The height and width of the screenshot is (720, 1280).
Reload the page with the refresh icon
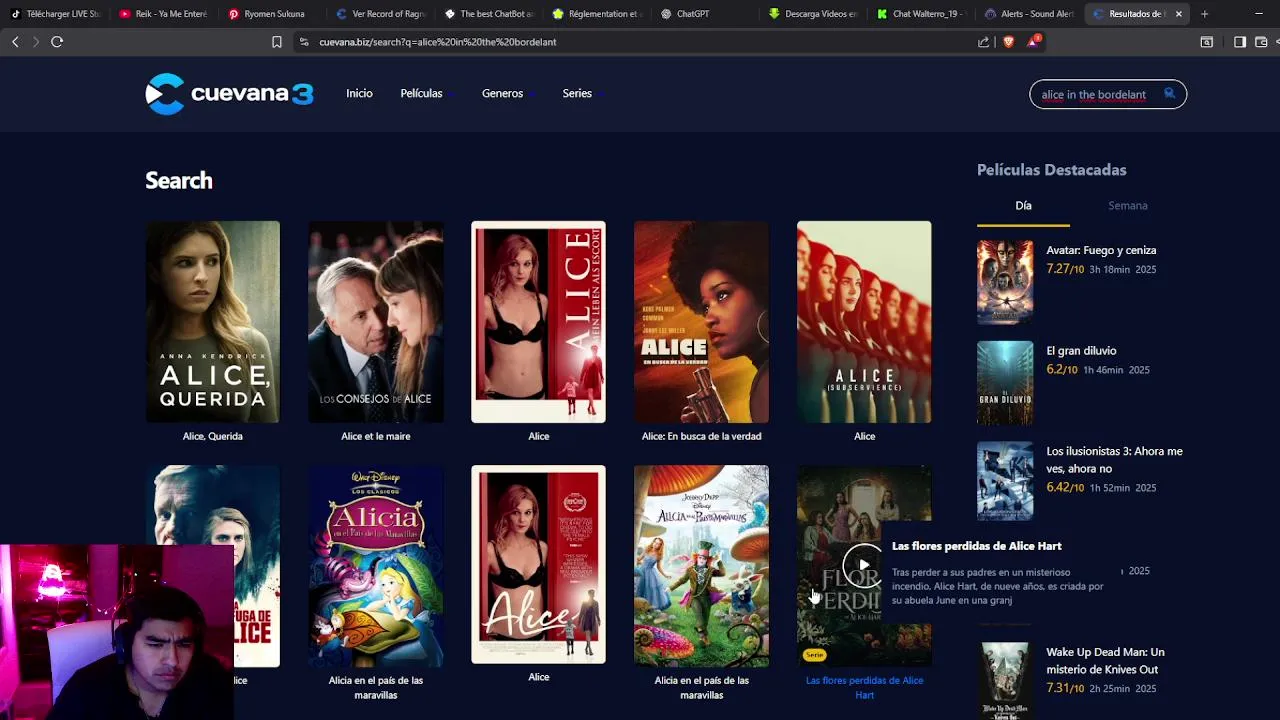(x=57, y=42)
